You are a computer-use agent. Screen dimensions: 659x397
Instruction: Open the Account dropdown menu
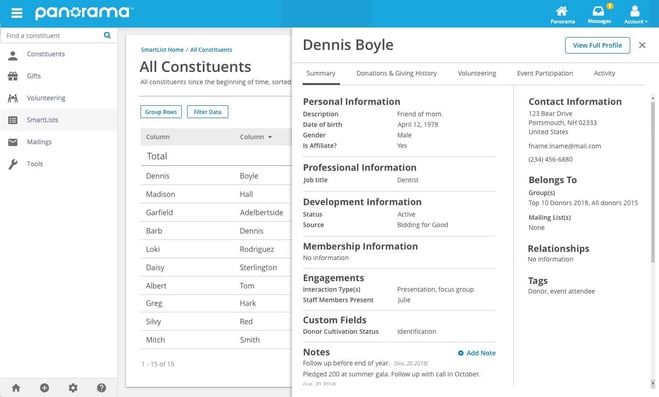click(x=635, y=14)
